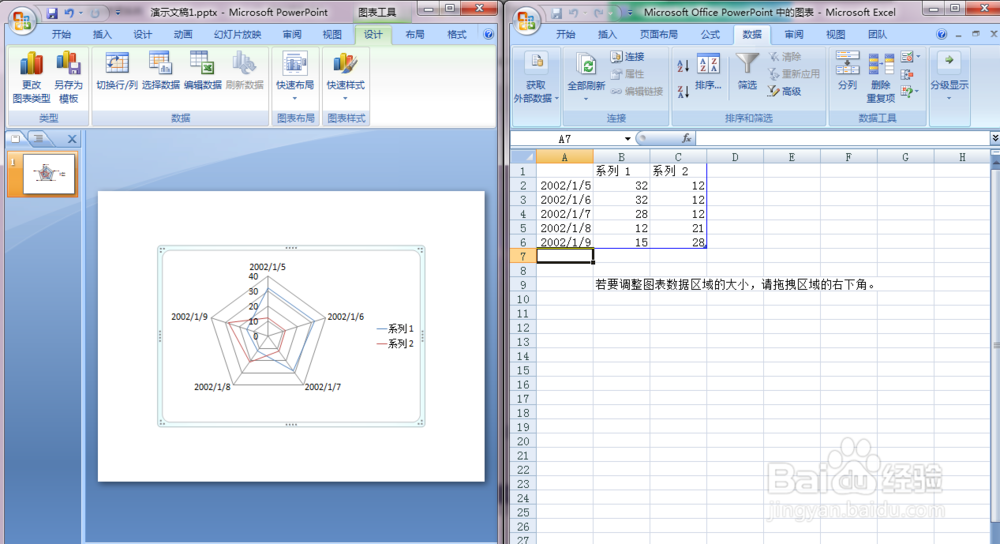Click Excel Get External Data icon
This screenshot has height=544, width=1000.
536,78
